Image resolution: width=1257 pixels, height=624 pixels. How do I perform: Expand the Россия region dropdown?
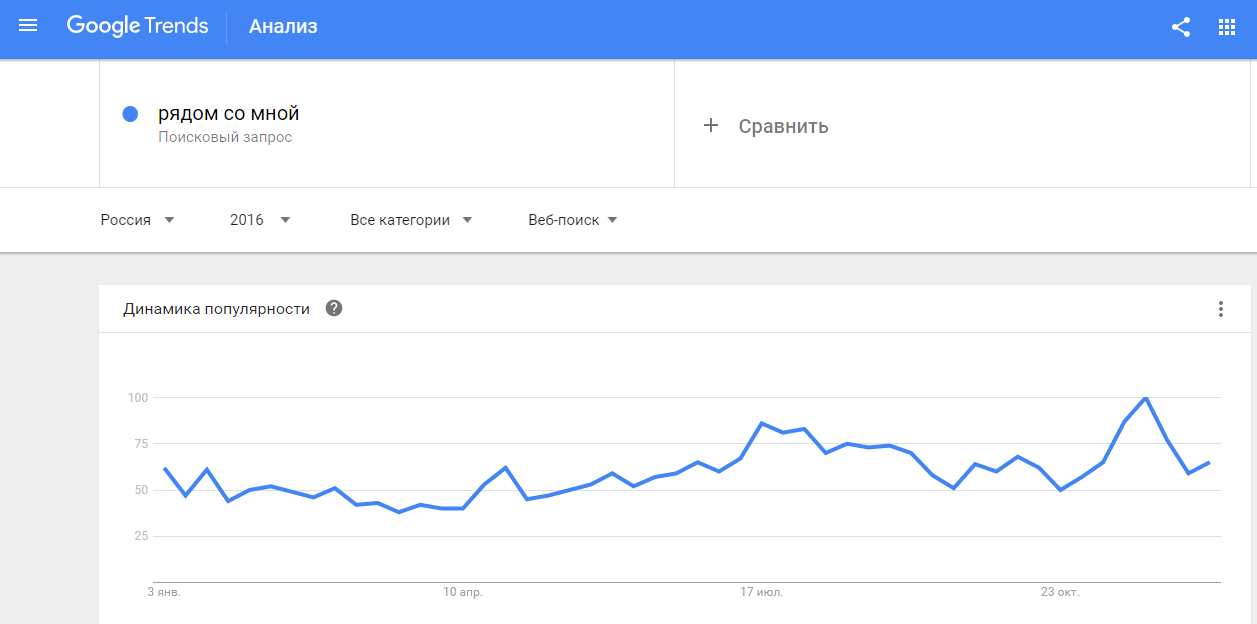pos(138,220)
